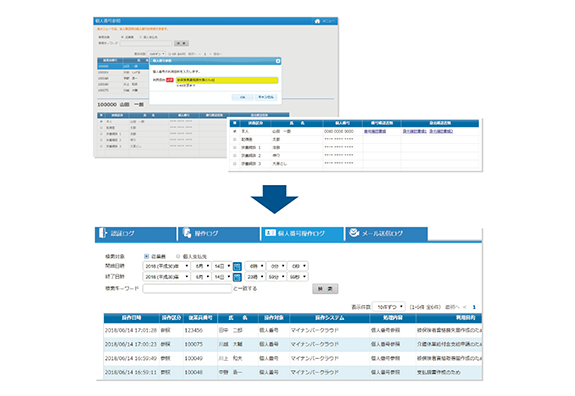Viewport: 575px width, 396px height.
Task: Open the 表示件数 10件ずつ dropdown
Action: (389, 307)
